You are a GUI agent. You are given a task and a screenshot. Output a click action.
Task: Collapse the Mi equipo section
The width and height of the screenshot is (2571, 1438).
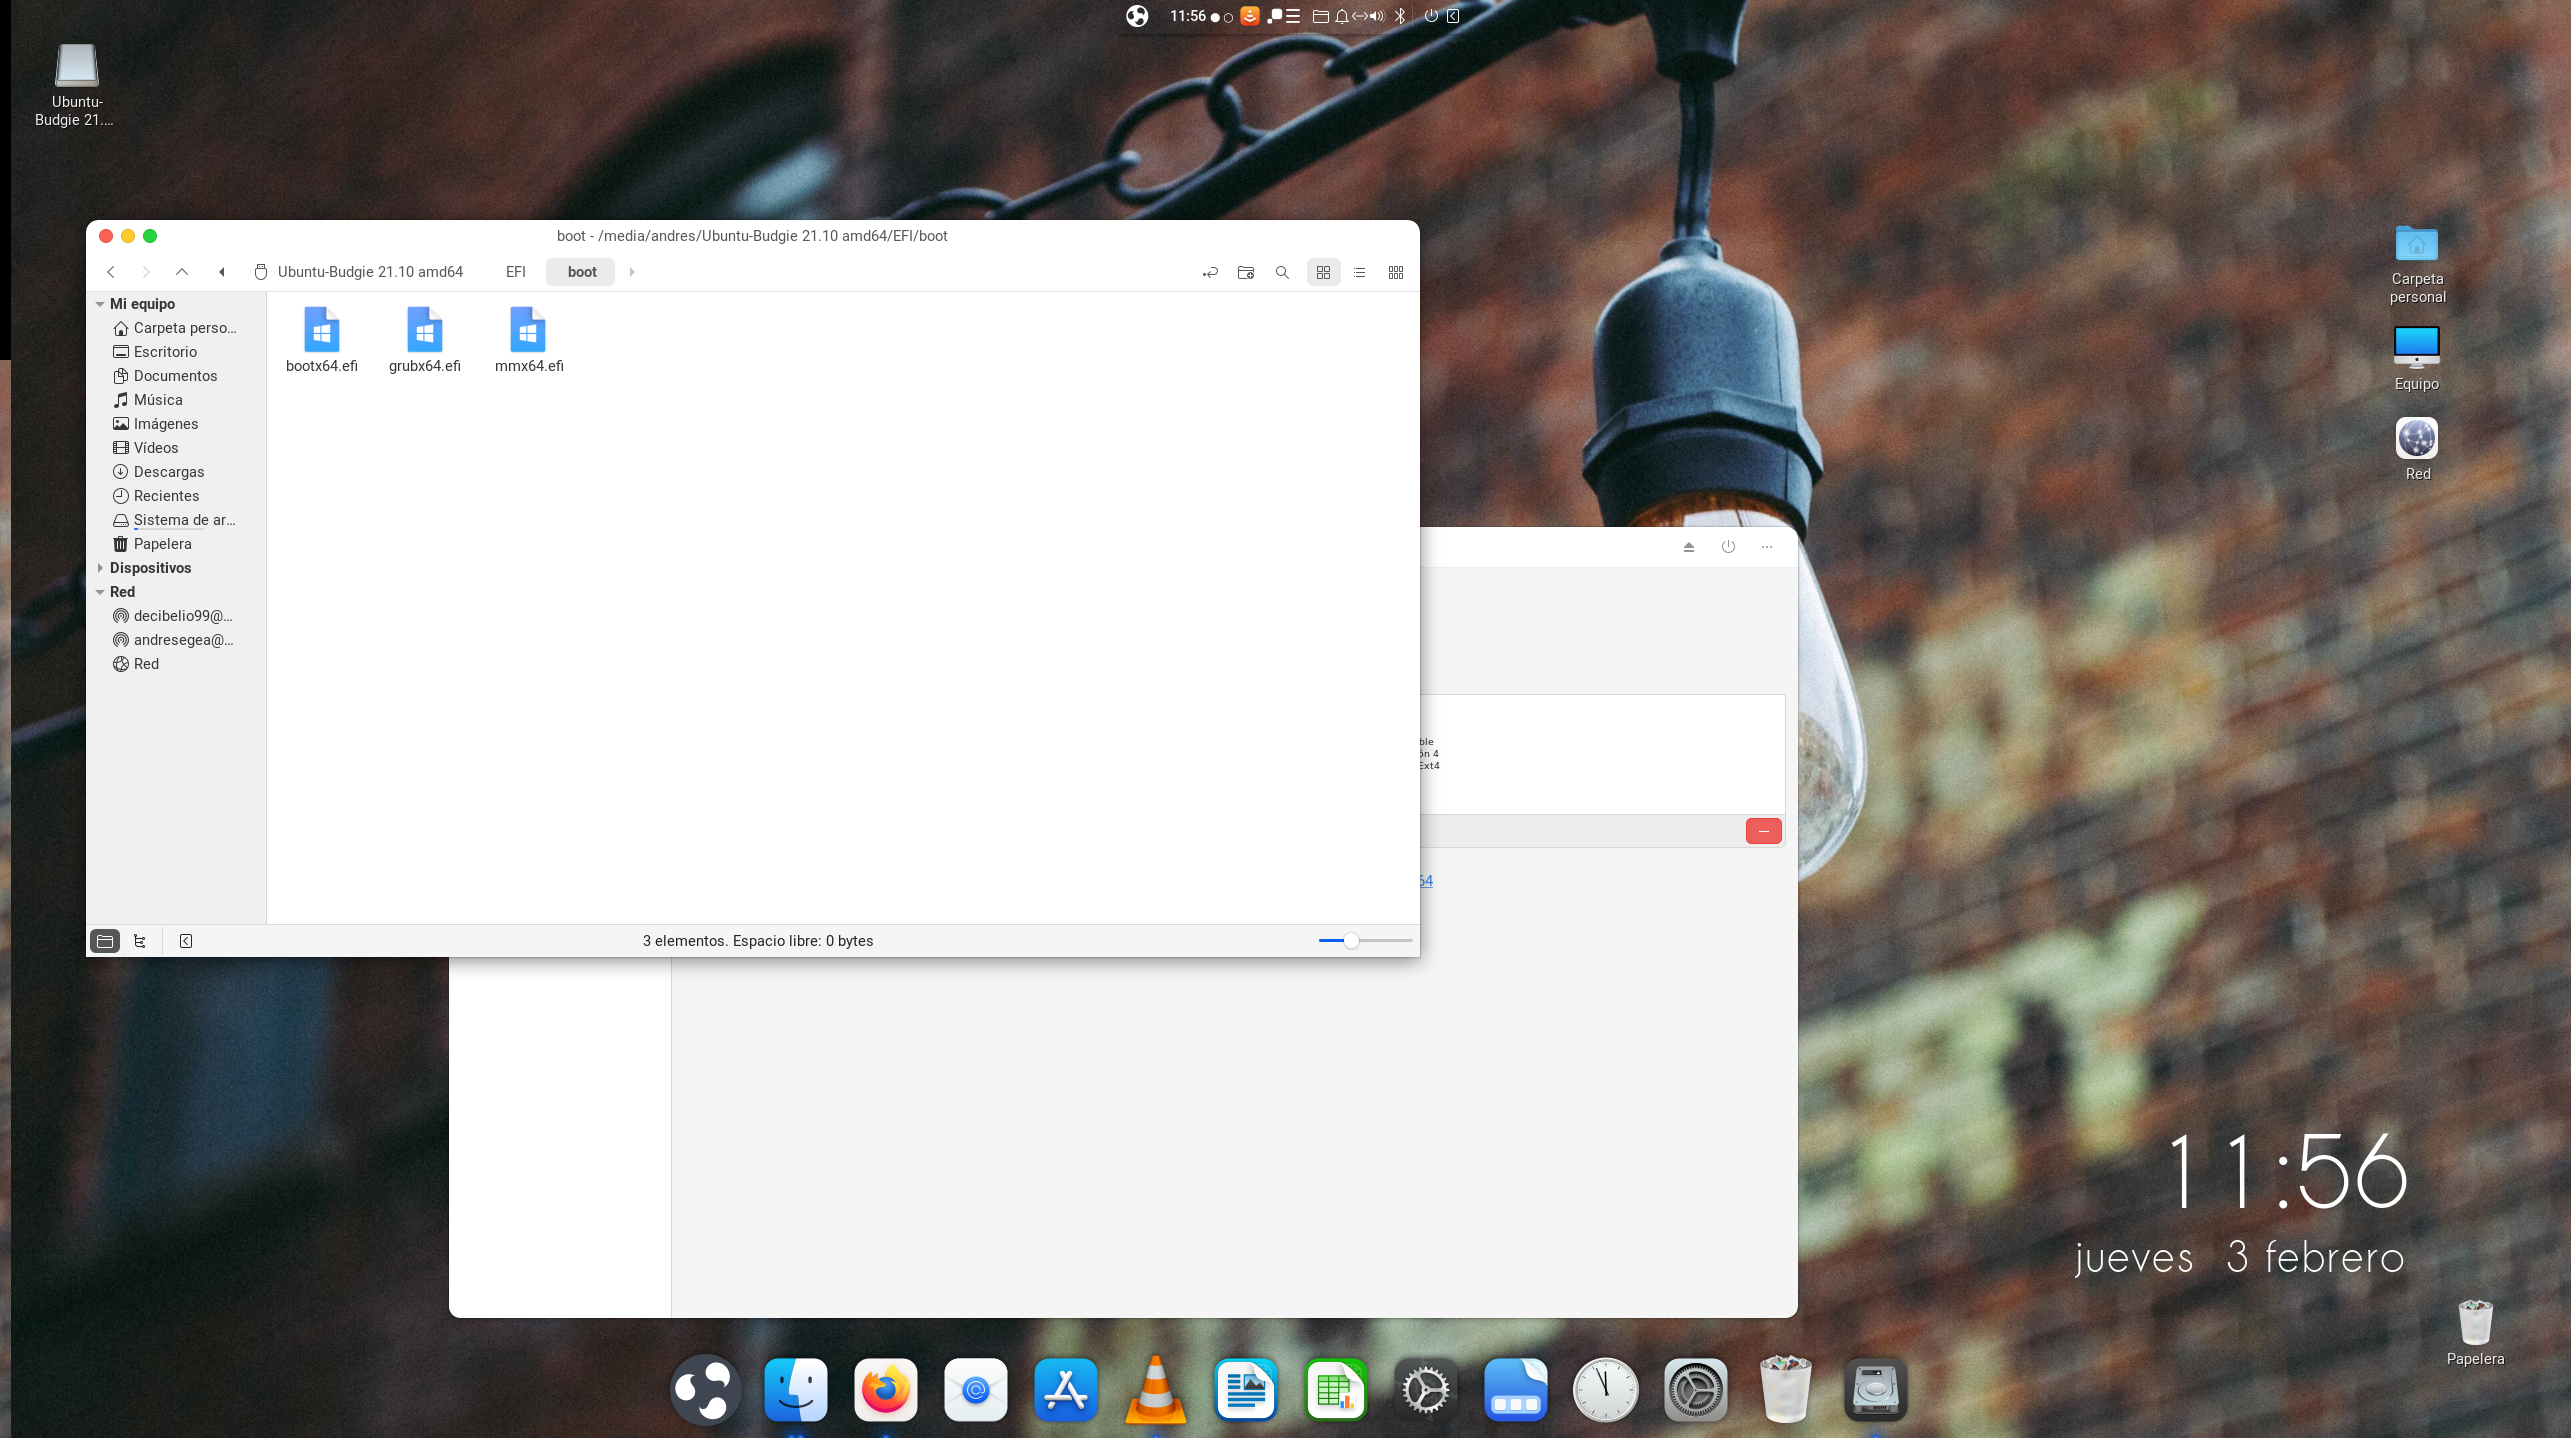[x=100, y=304]
